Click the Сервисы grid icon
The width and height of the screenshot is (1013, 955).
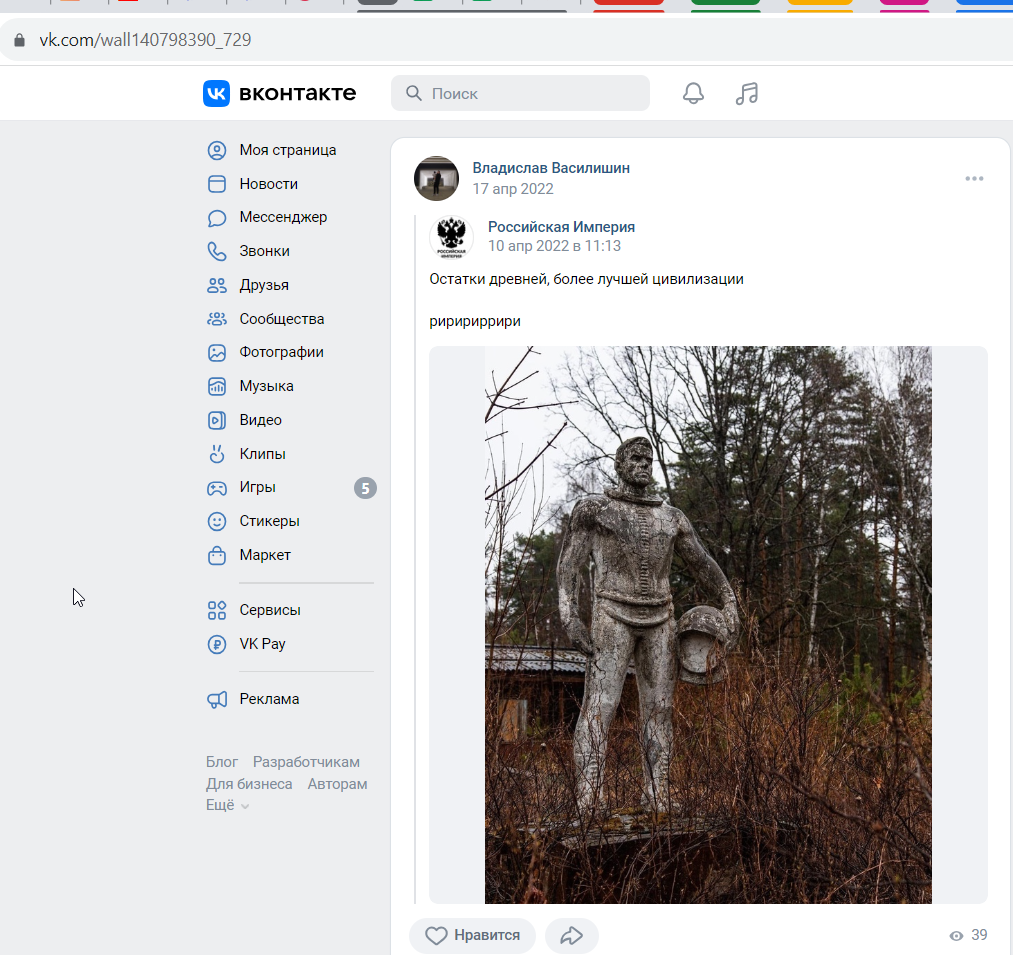pyautogui.click(x=217, y=611)
